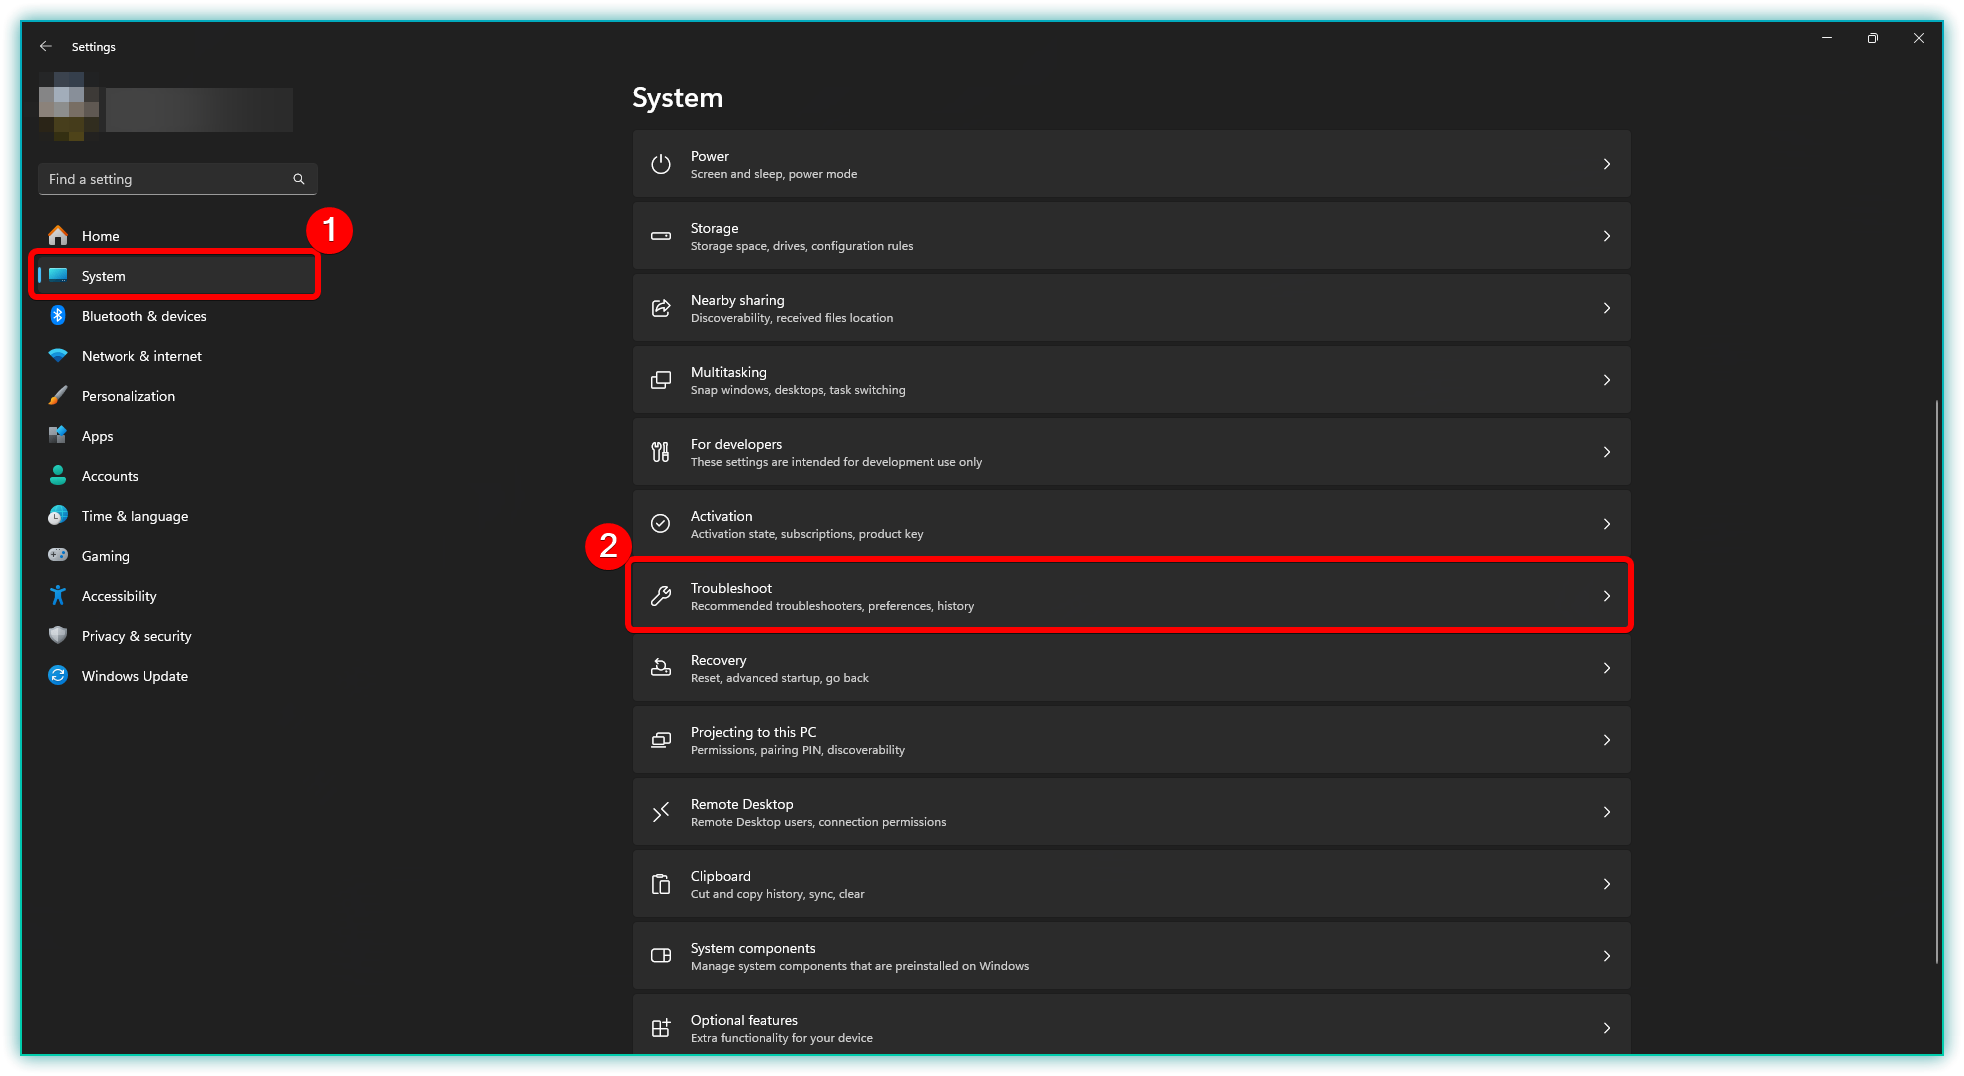
Task: Expand the Projecting to this PC chevron
Action: click(x=1606, y=740)
